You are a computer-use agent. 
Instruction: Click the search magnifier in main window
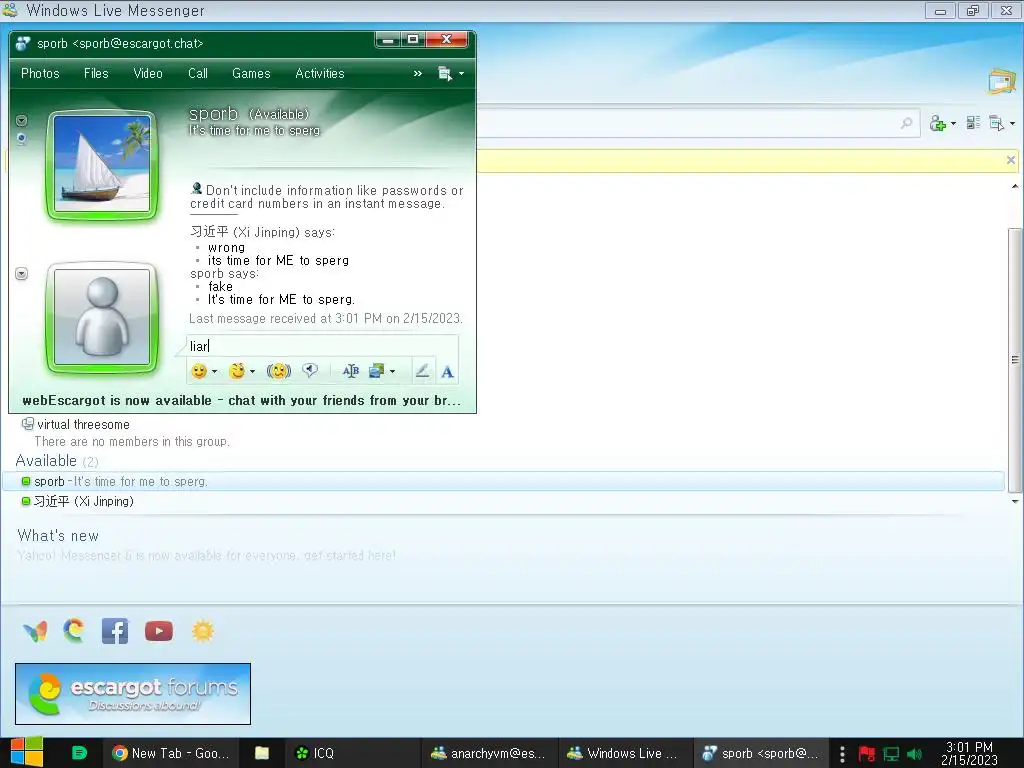pyautogui.click(x=906, y=123)
